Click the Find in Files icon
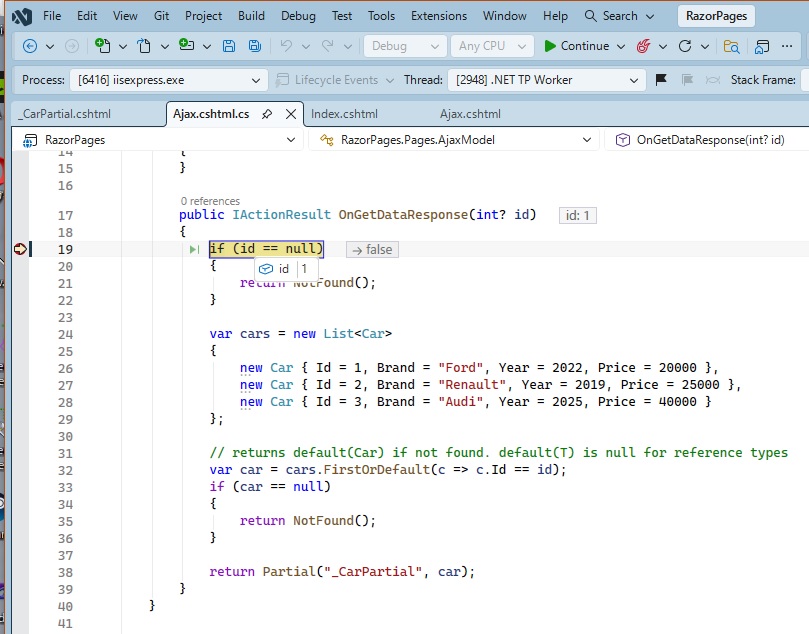Screen dimensions: 809x634 (732, 46)
